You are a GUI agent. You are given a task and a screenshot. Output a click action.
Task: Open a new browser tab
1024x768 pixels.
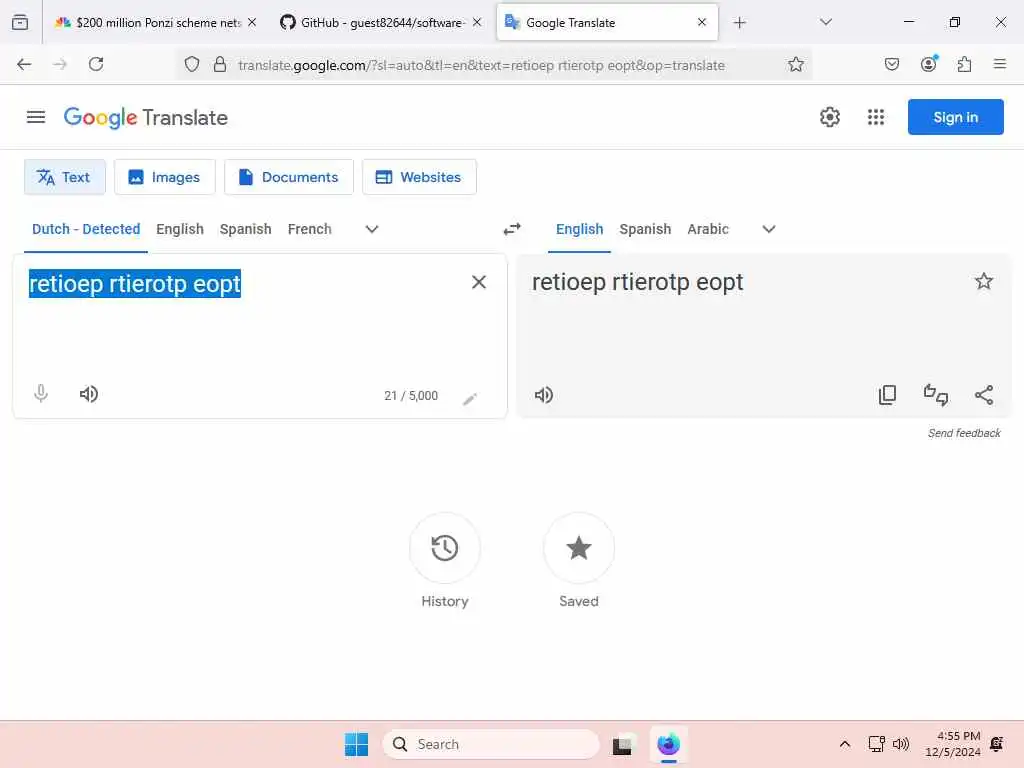739,23
